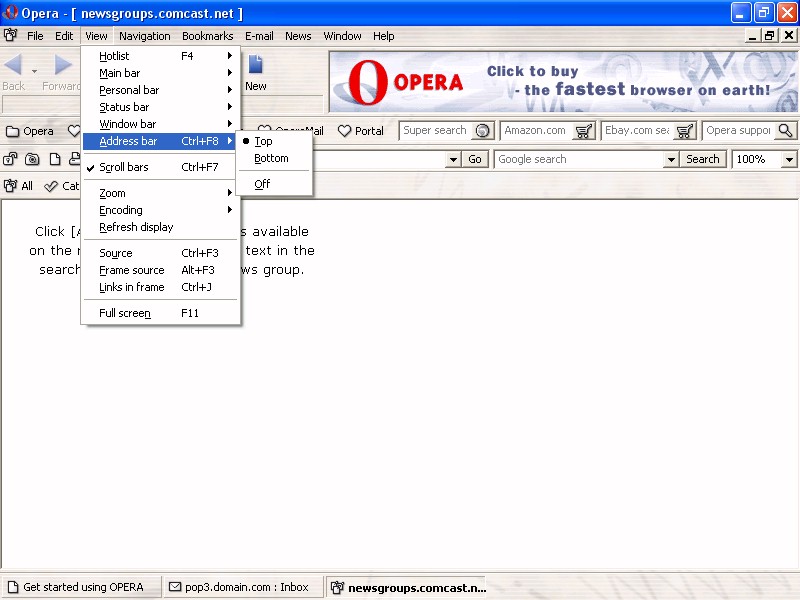800x600 pixels.
Task: Expand the address field dropdown arrow
Action: coord(453,160)
